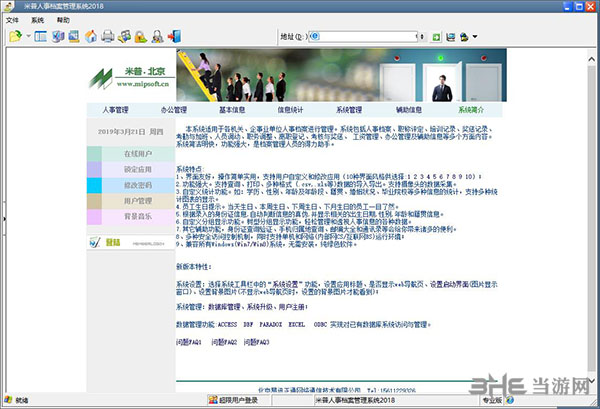
Task: Click the red exit door icon
Action: click(173, 37)
